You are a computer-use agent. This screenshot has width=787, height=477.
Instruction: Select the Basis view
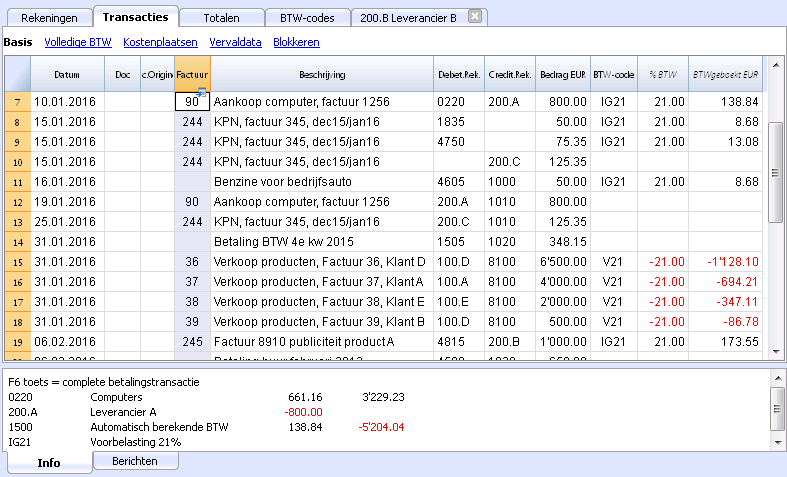coord(18,42)
